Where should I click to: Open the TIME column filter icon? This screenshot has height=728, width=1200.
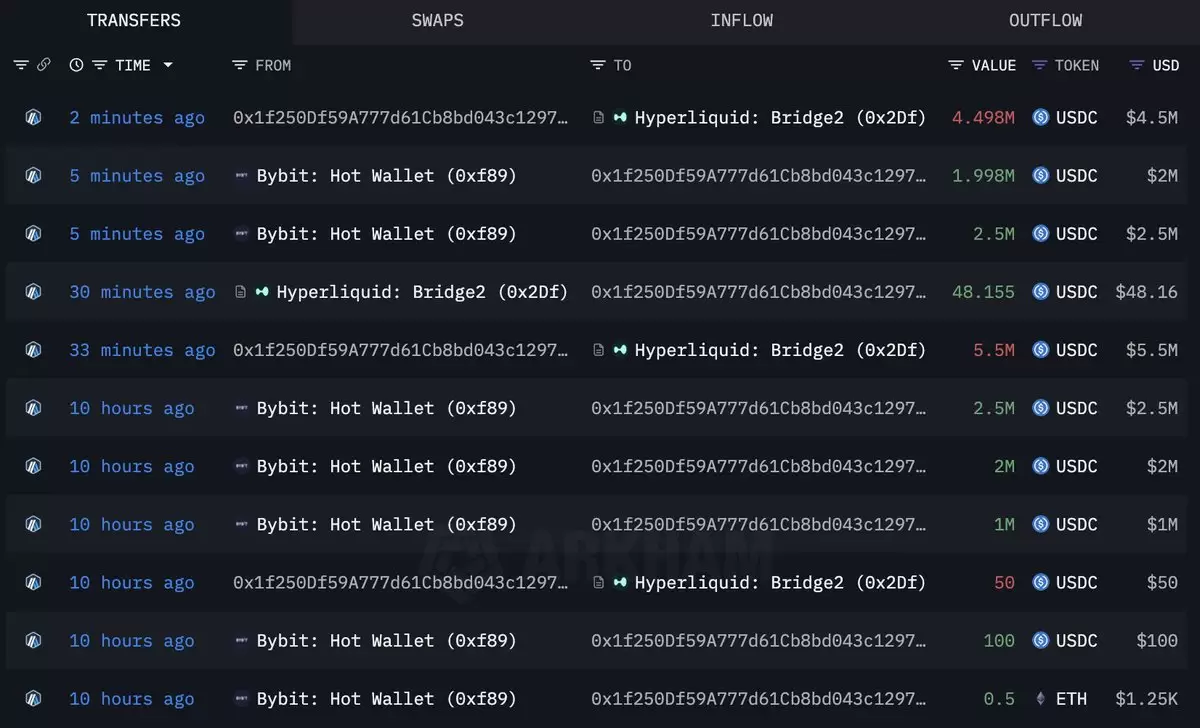click(99, 65)
